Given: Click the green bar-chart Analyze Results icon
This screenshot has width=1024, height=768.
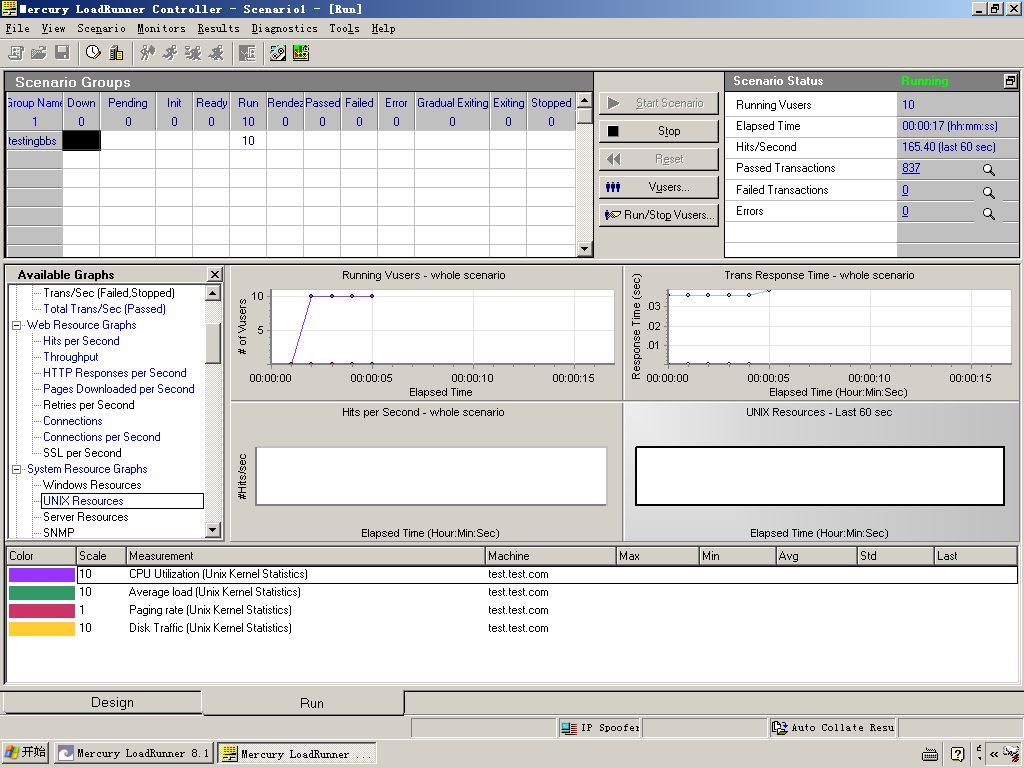Looking at the screenshot, I should coord(301,53).
